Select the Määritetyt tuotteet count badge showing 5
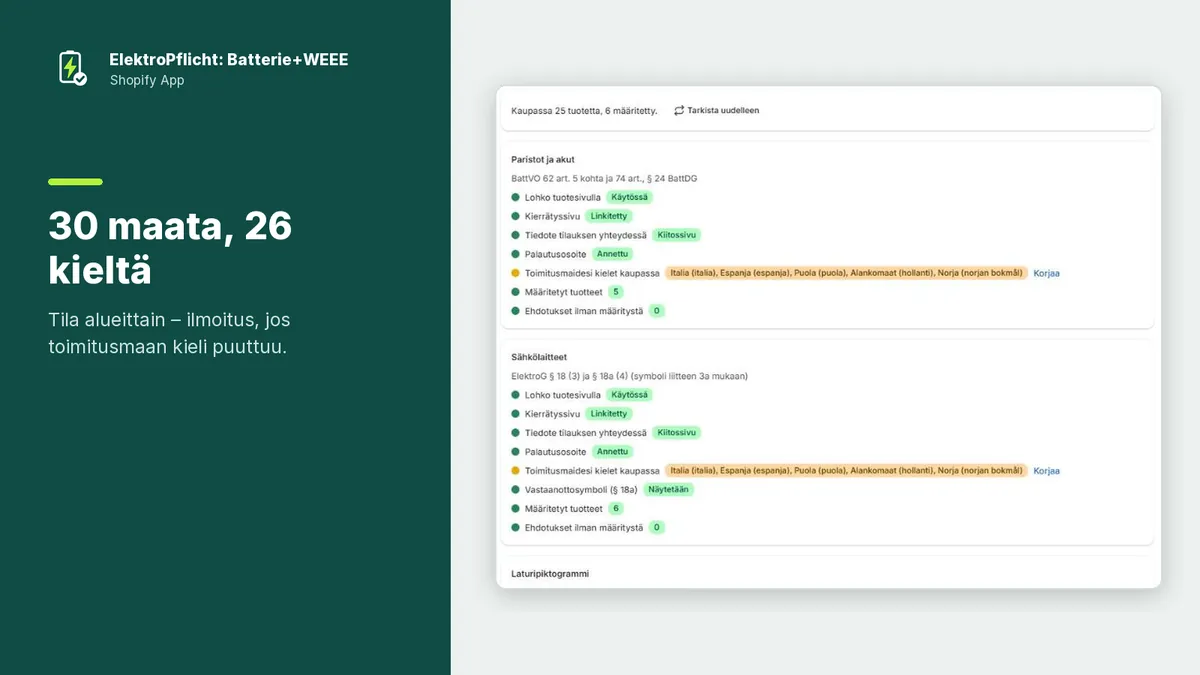The width and height of the screenshot is (1200, 675). pos(616,292)
